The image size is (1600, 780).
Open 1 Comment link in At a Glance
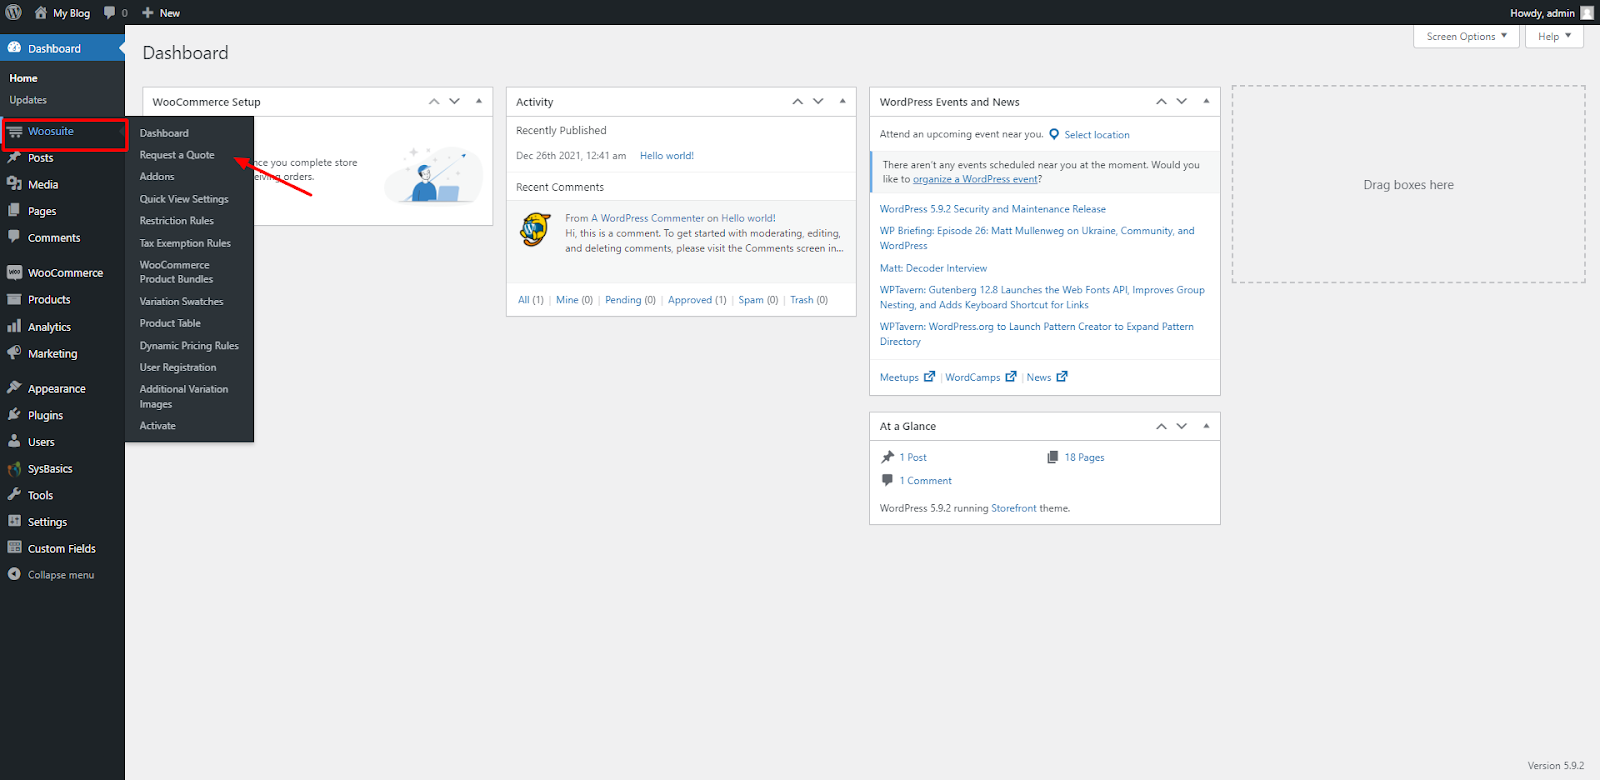925,481
